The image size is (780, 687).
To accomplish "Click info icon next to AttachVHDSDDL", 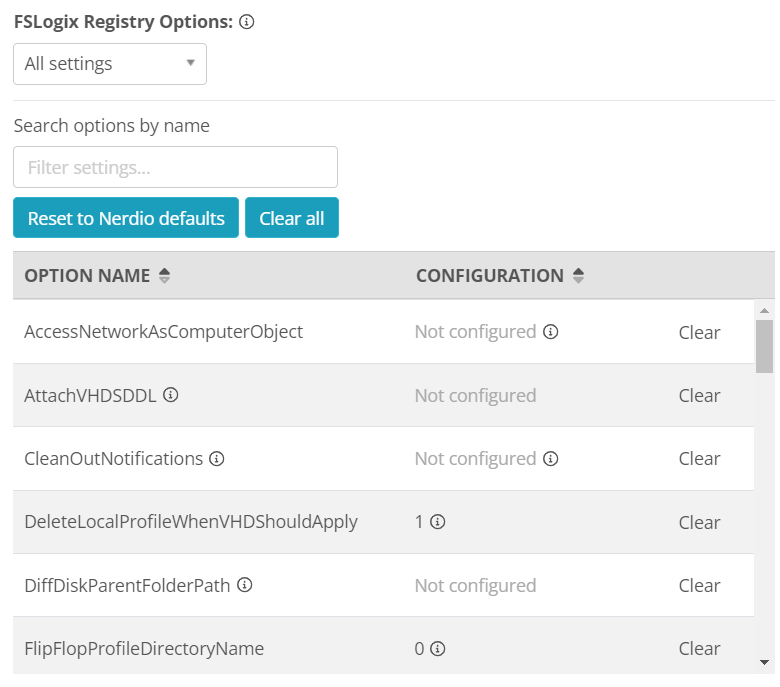I will 171,395.
